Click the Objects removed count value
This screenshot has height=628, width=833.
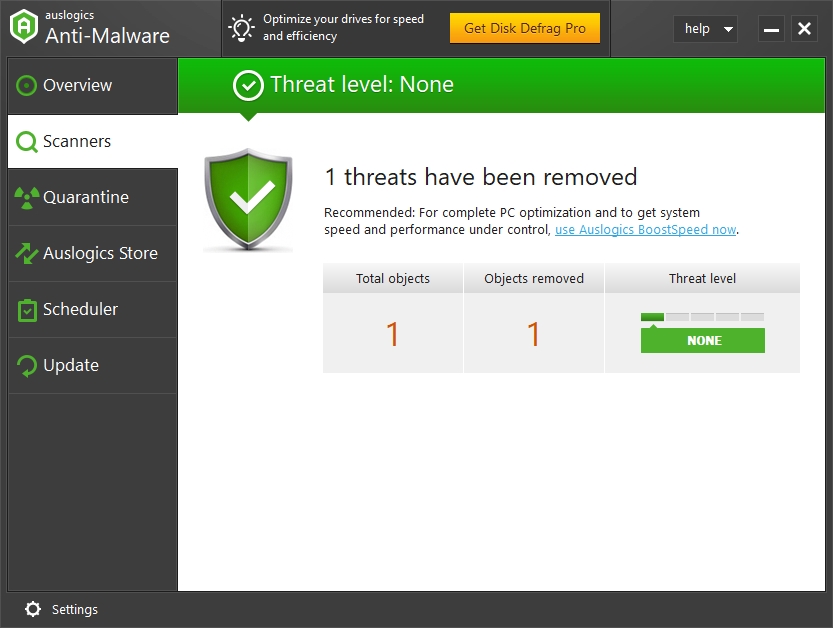tap(534, 334)
